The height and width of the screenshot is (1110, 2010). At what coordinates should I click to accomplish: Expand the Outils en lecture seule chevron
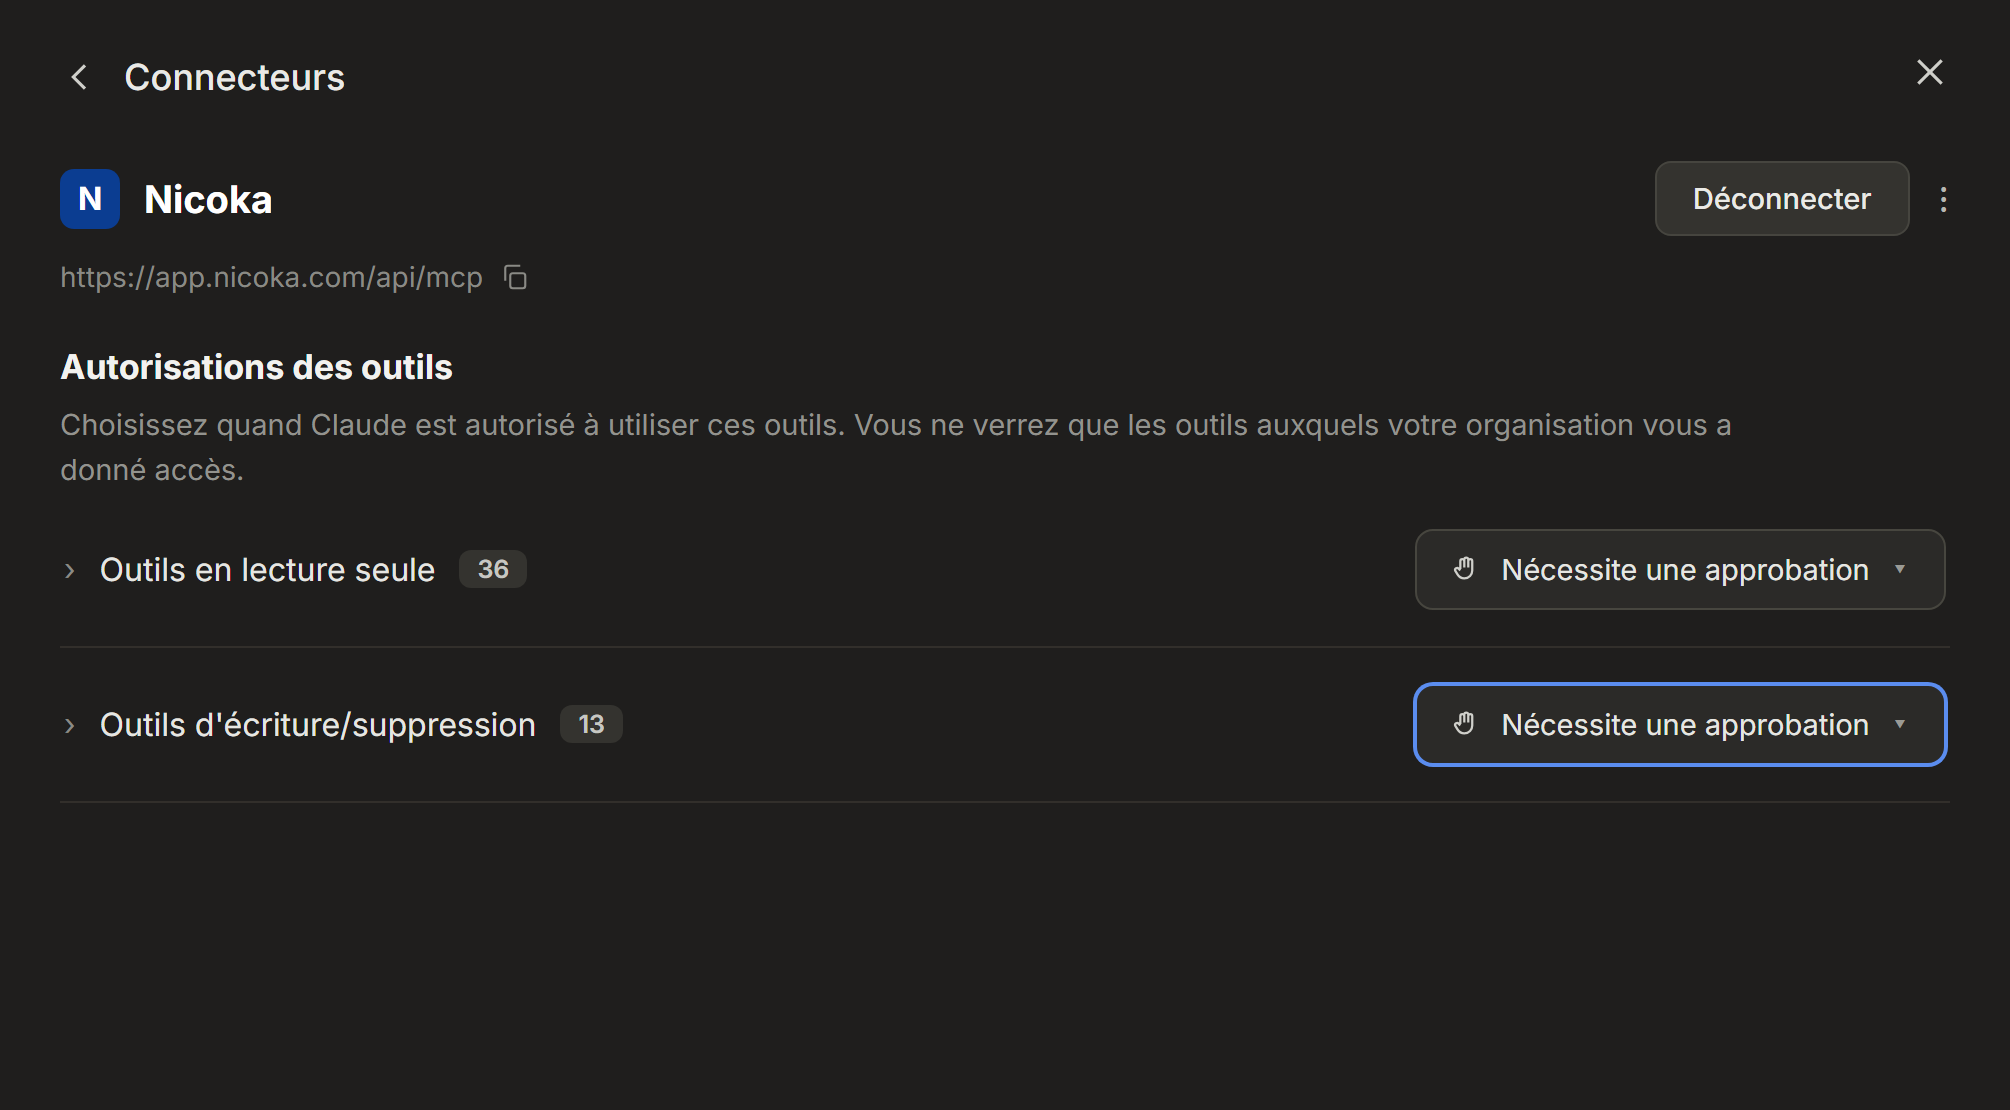[x=69, y=570]
